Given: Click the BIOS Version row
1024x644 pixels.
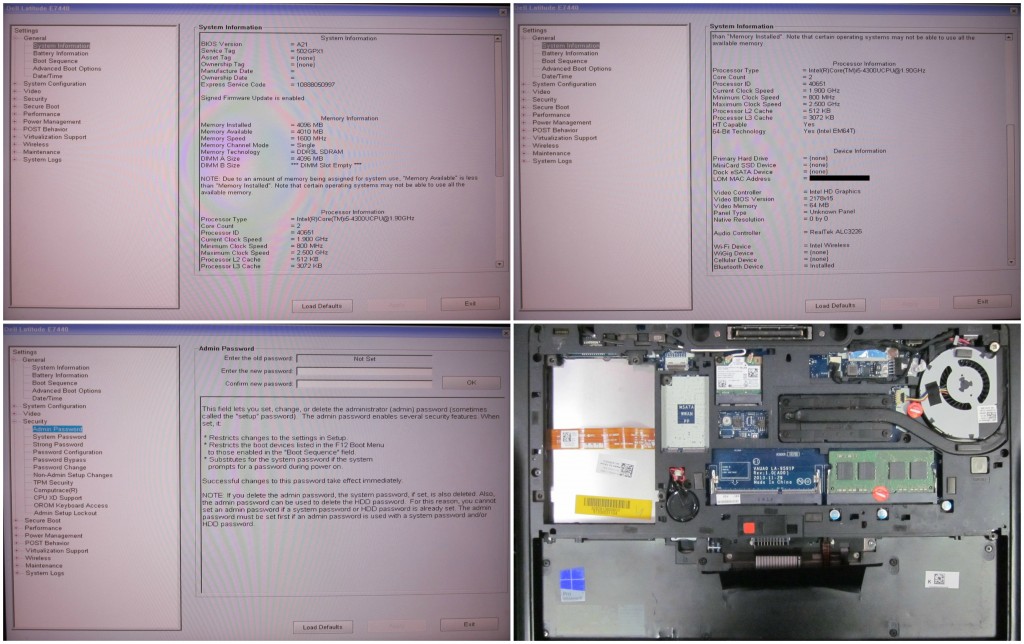Looking at the screenshot, I should point(255,44).
